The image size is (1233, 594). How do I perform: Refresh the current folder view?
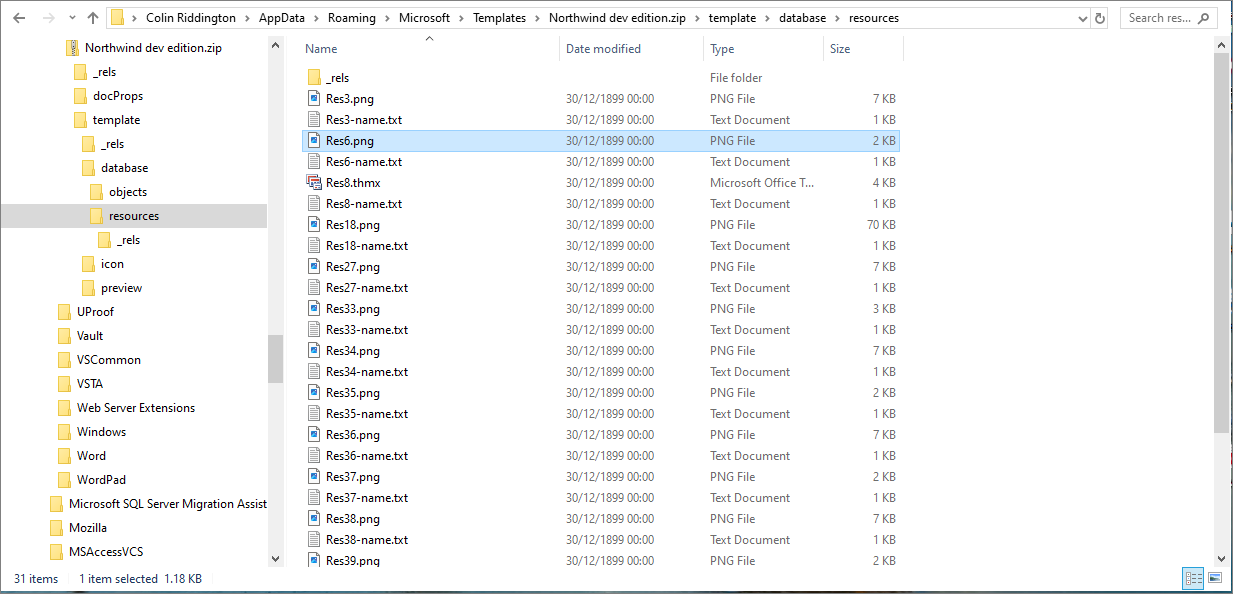1100,18
